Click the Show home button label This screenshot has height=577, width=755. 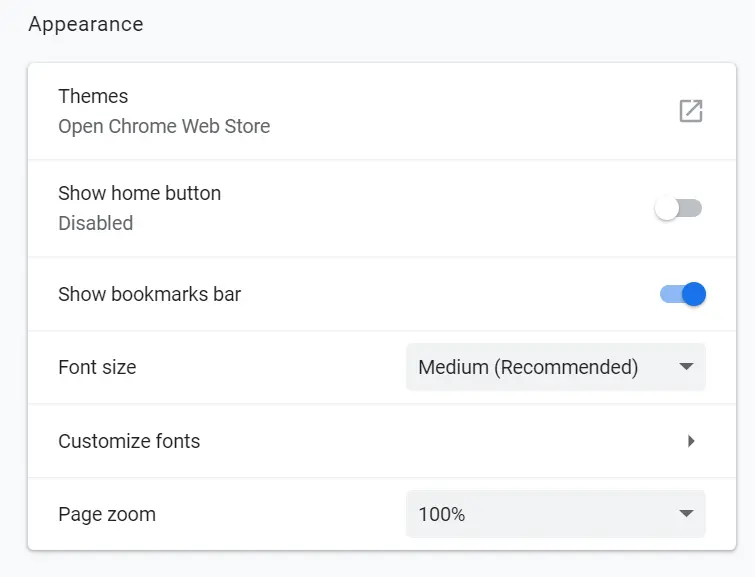click(x=140, y=193)
